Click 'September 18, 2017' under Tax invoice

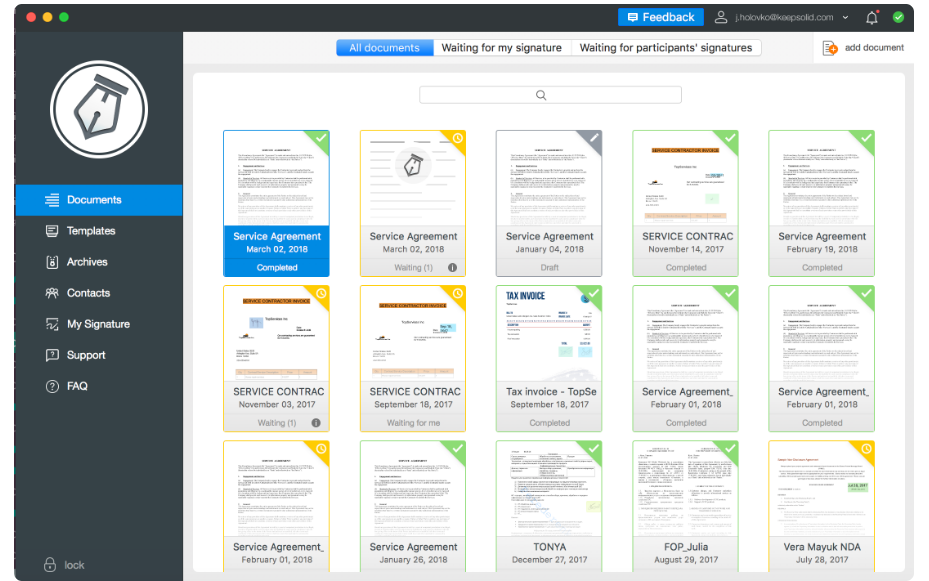coord(550,405)
